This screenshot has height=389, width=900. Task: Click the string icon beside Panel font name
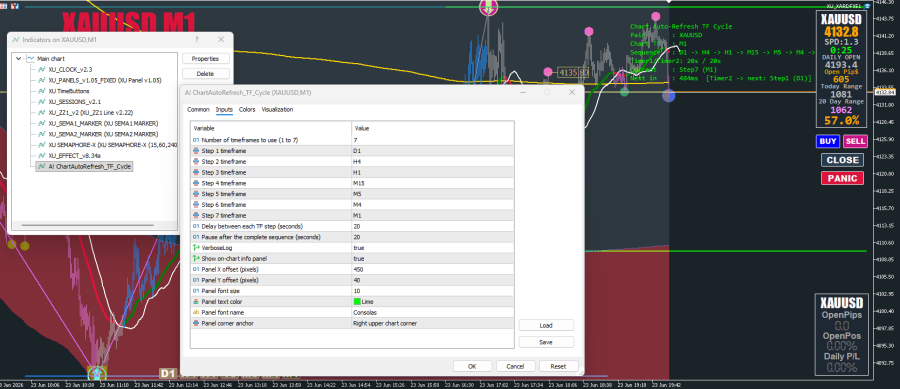pos(196,312)
